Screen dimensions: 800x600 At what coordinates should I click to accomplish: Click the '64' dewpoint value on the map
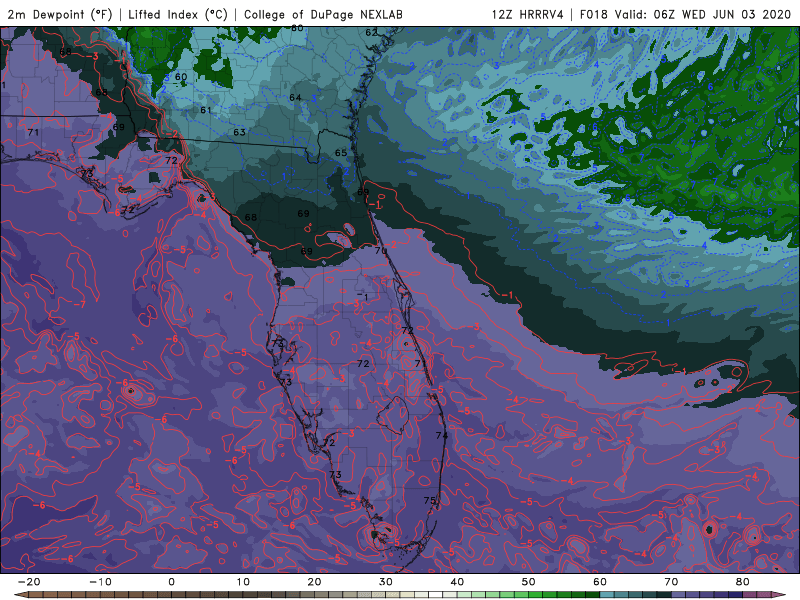click(x=295, y=97)
